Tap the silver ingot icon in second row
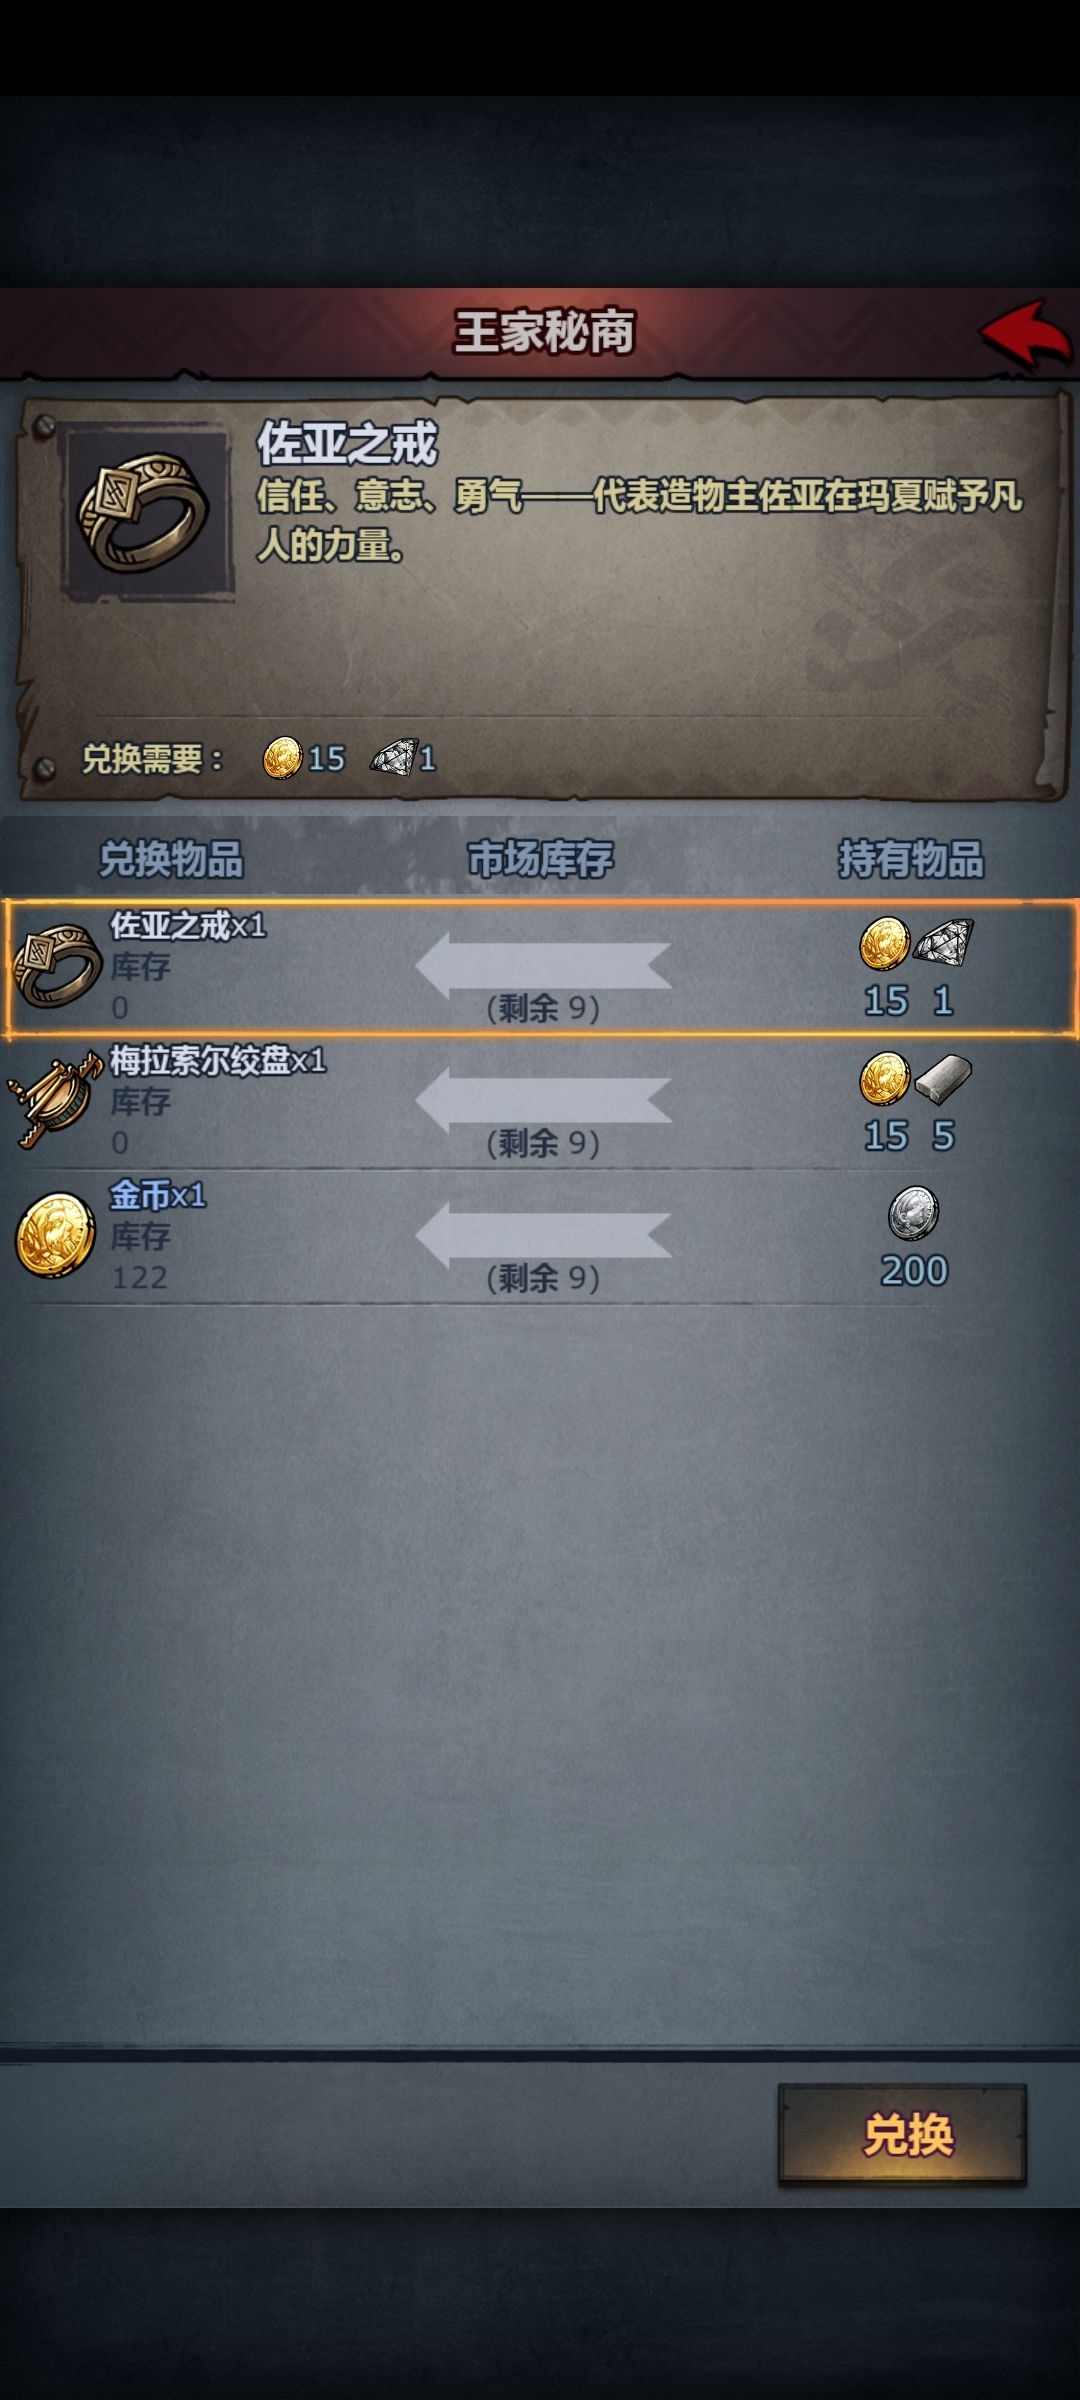The width and height of the screenshot is (1080, 2400). click(x=943, y=1078)
